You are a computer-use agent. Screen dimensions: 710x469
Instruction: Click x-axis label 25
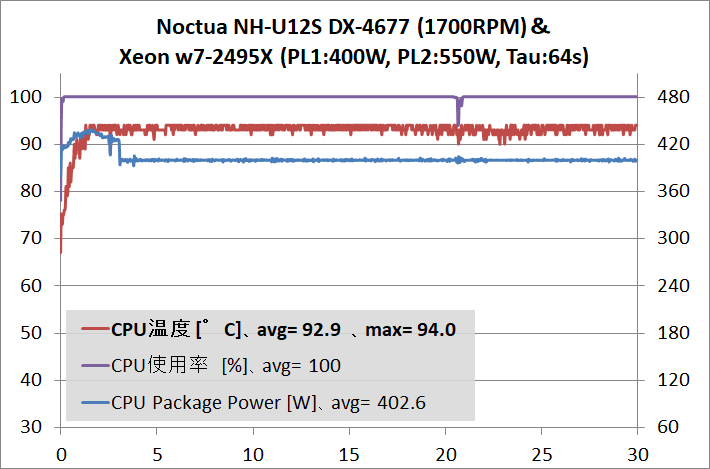tap(542, 455)
